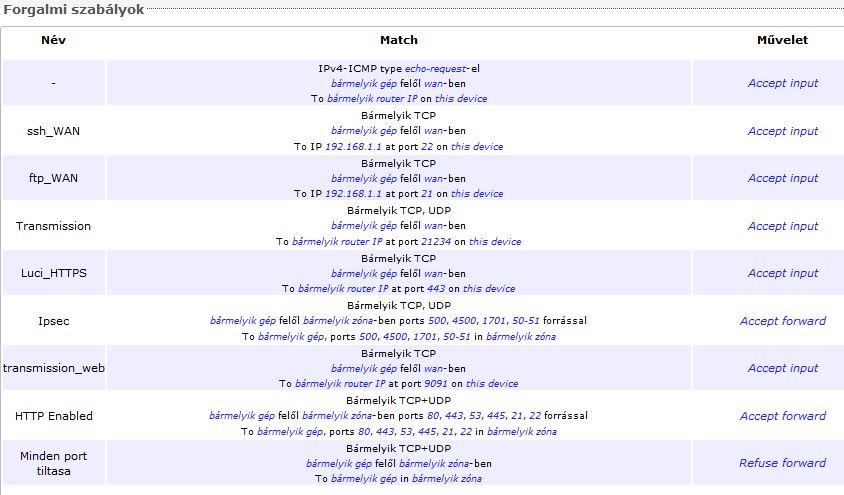
Task: Select the Minden port tiltasa rule name
Action: click(53, 463)
